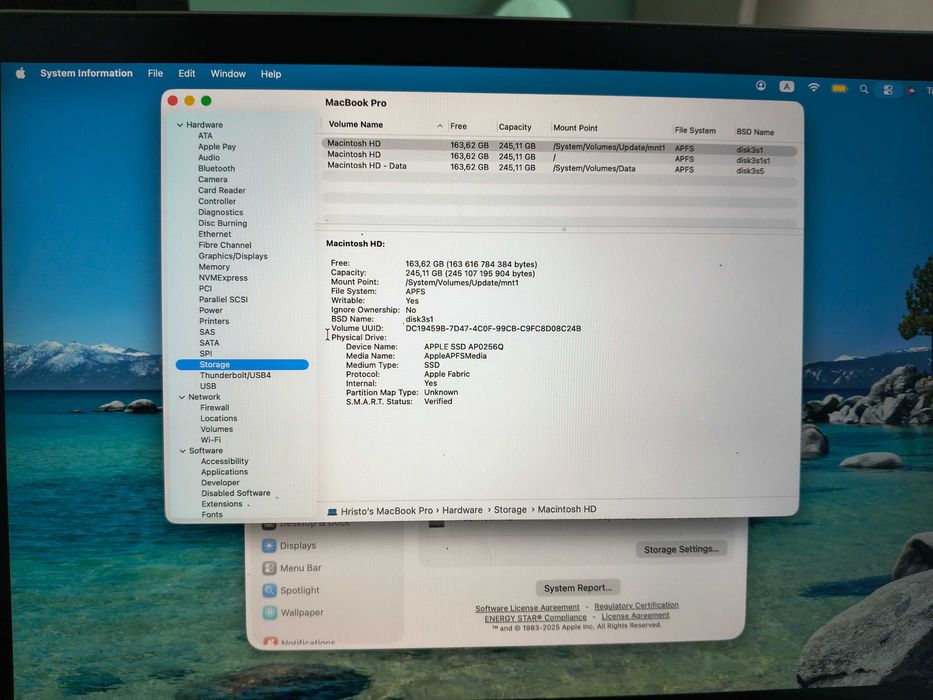Select Firewall under Network

[215, 408]
